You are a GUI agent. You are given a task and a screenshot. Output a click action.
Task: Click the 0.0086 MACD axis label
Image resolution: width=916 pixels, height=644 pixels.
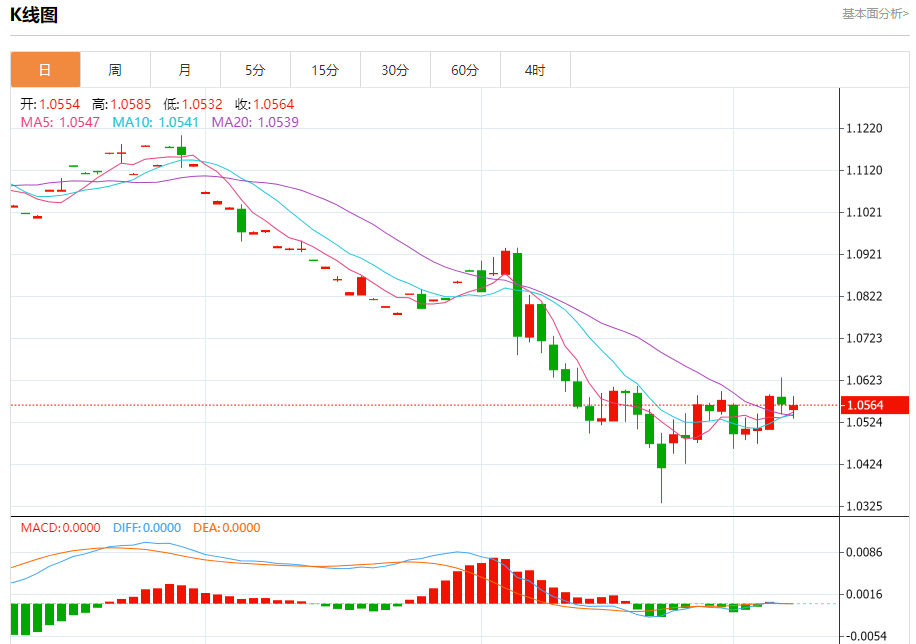pyautogui.click(x=864, y=552)
